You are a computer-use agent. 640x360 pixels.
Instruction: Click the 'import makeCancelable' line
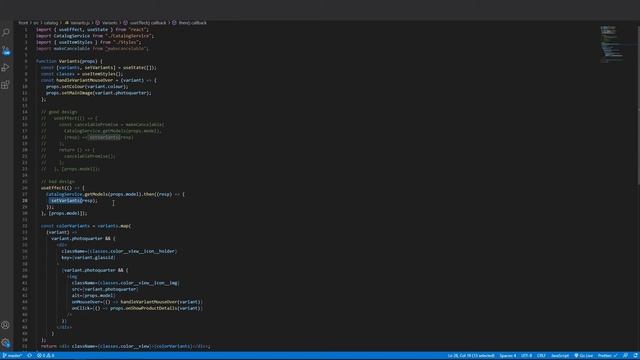92,49
